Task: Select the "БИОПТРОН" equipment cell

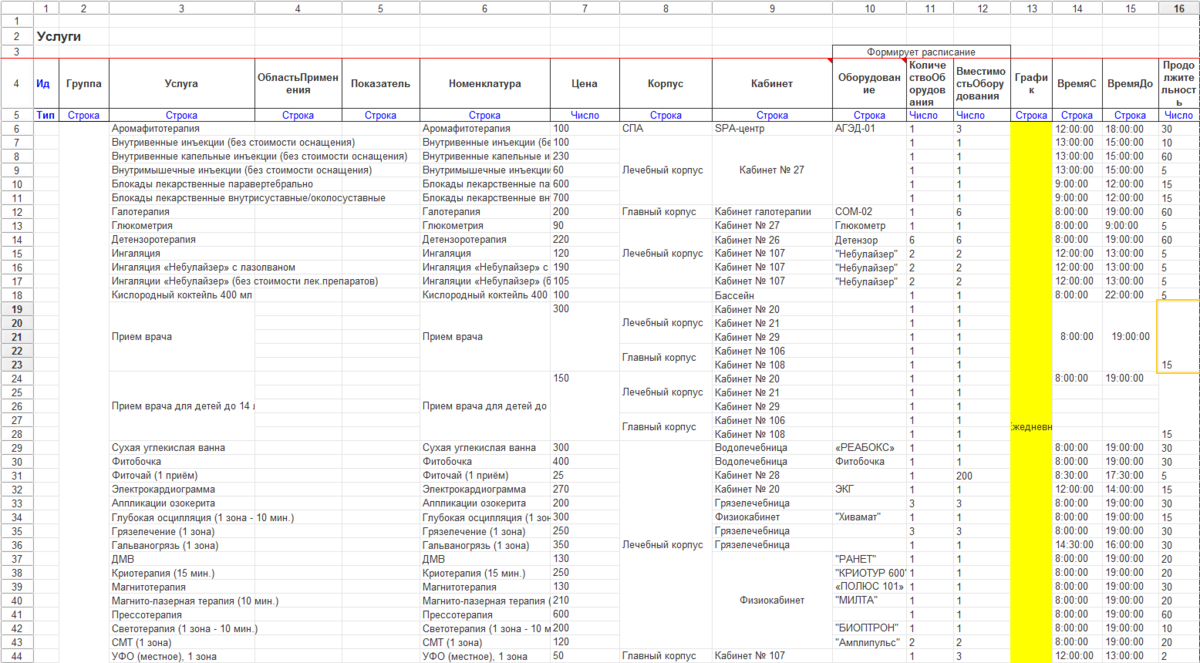Action: point(869,628)
